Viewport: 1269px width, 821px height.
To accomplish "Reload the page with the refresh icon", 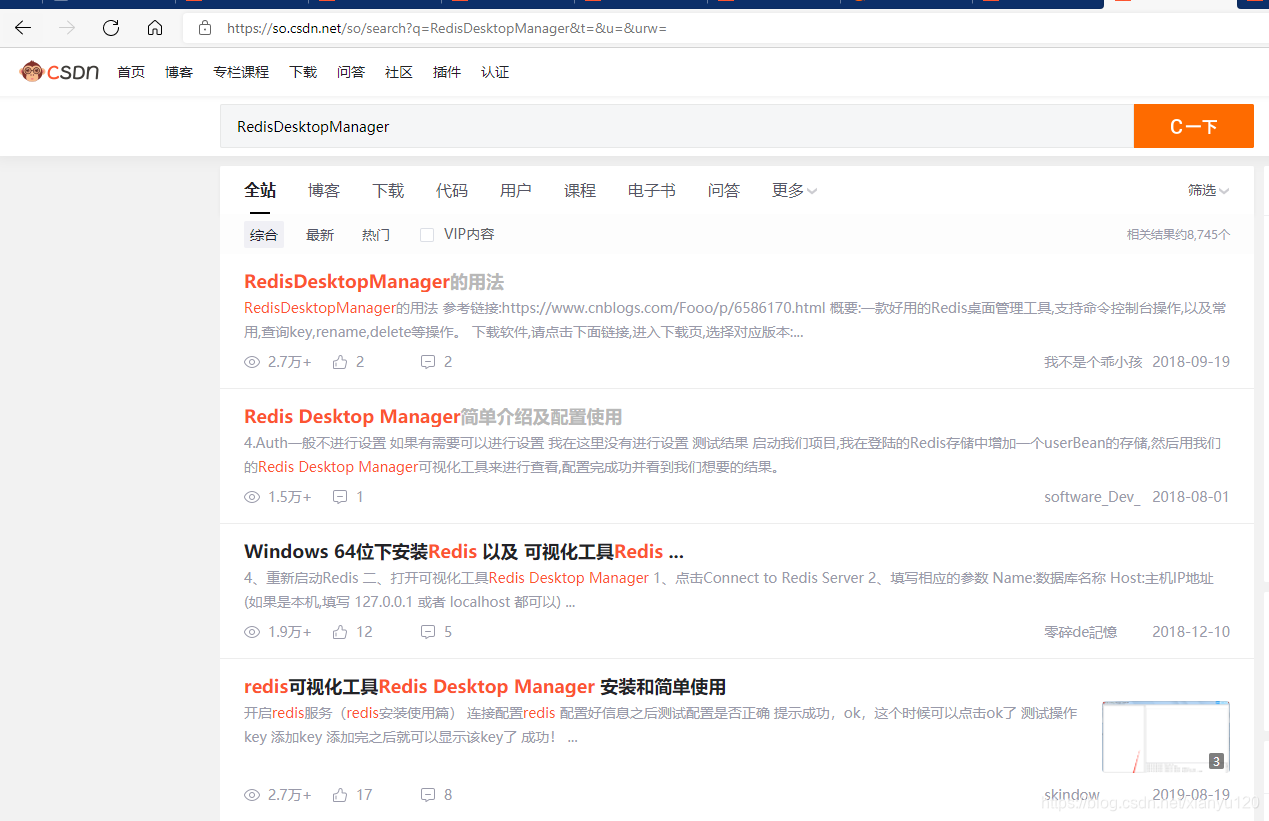I will coord(111,28).
